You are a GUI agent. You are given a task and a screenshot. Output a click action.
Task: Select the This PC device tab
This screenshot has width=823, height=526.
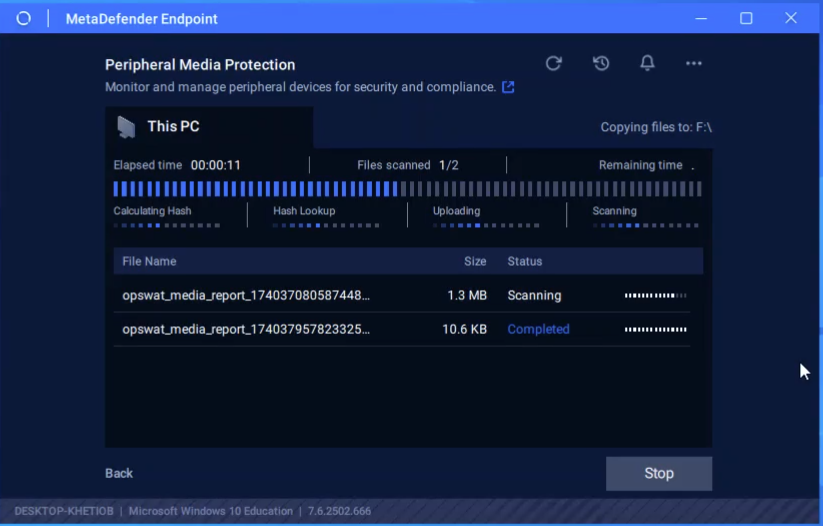(209, 127)
